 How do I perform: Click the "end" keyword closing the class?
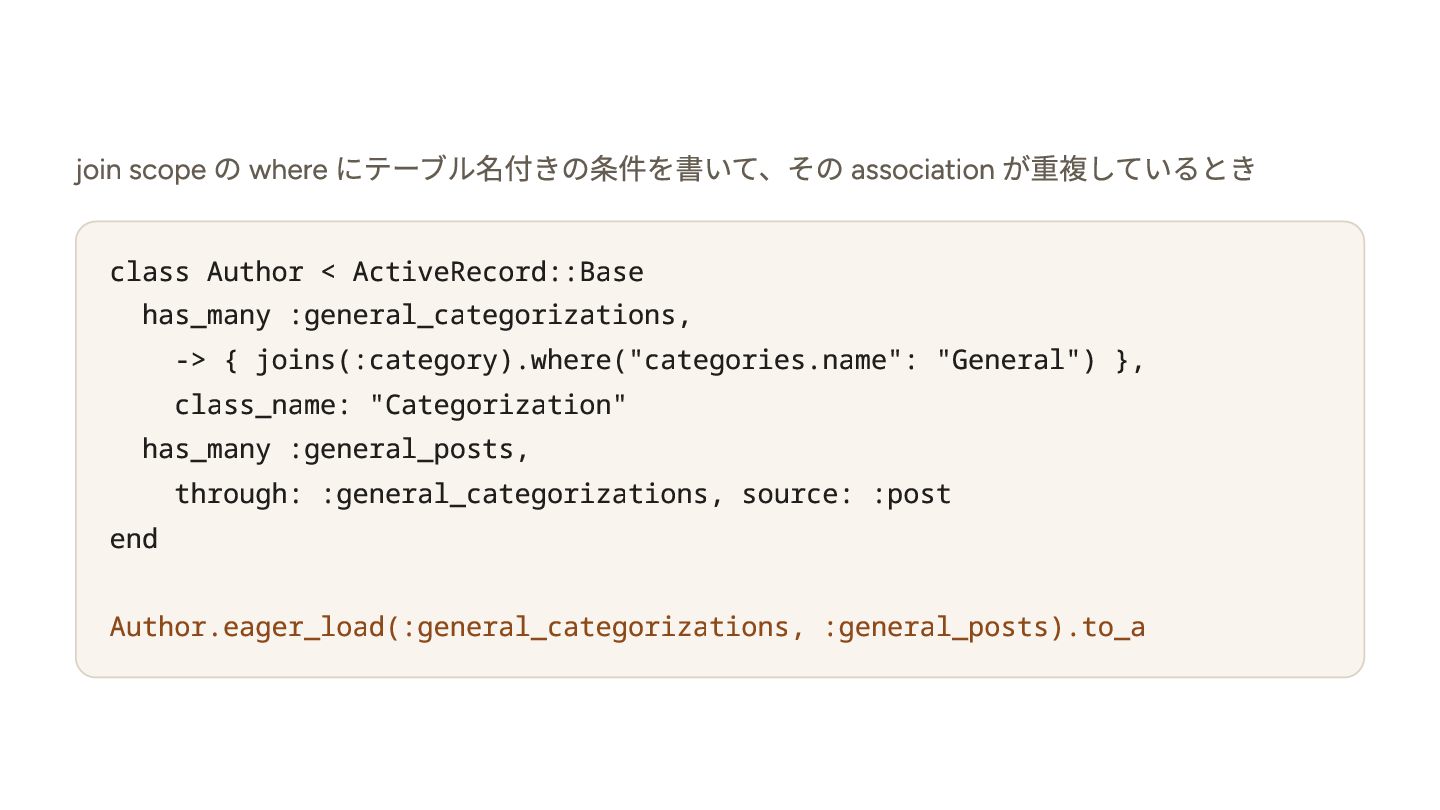134,539
